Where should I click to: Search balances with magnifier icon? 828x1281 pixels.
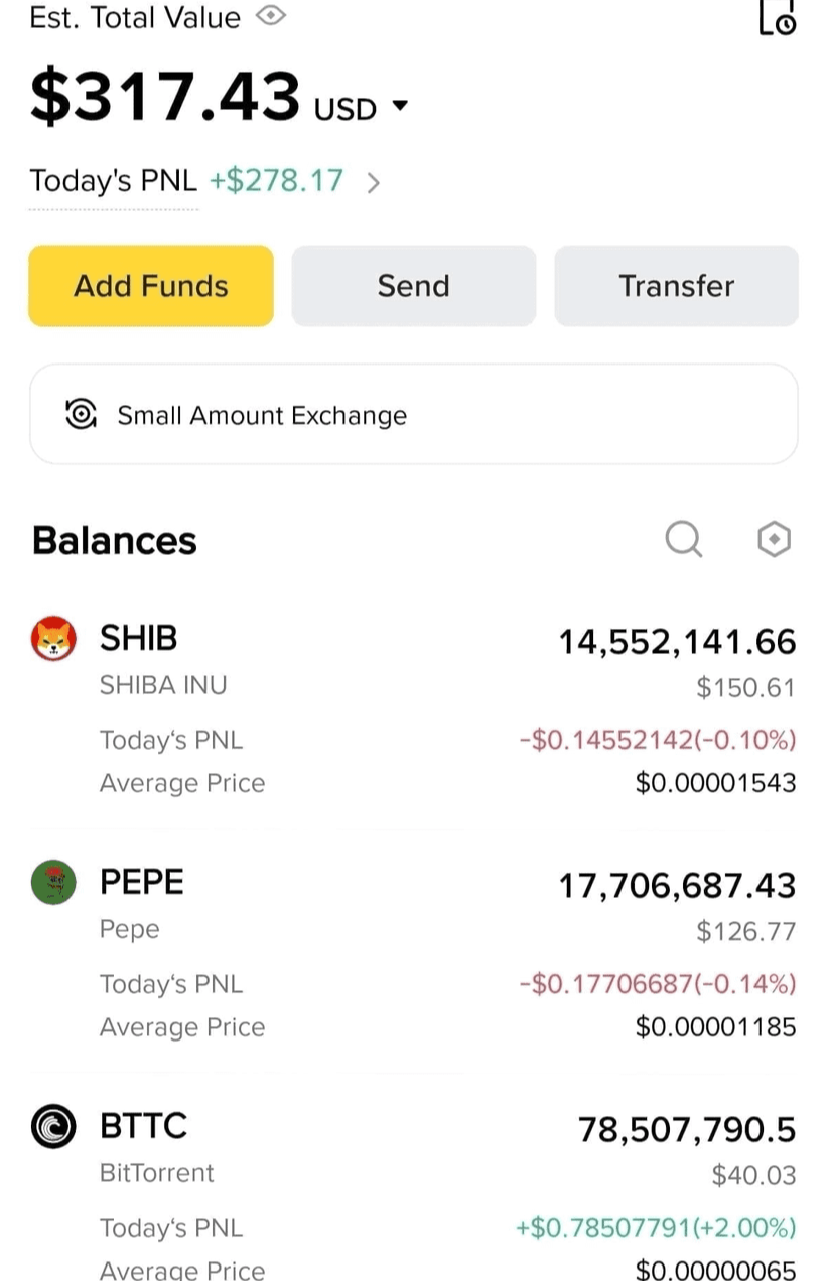684,540
